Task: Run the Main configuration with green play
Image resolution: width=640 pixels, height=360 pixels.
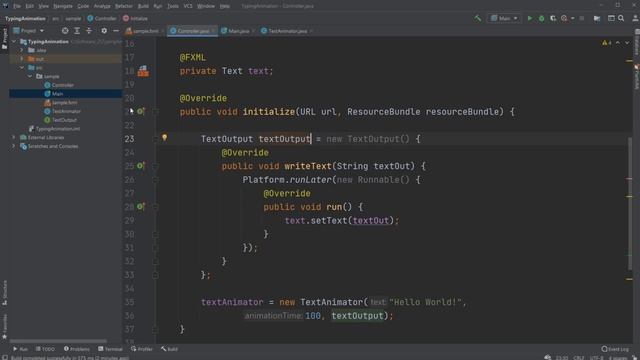Action: (530, 18)
